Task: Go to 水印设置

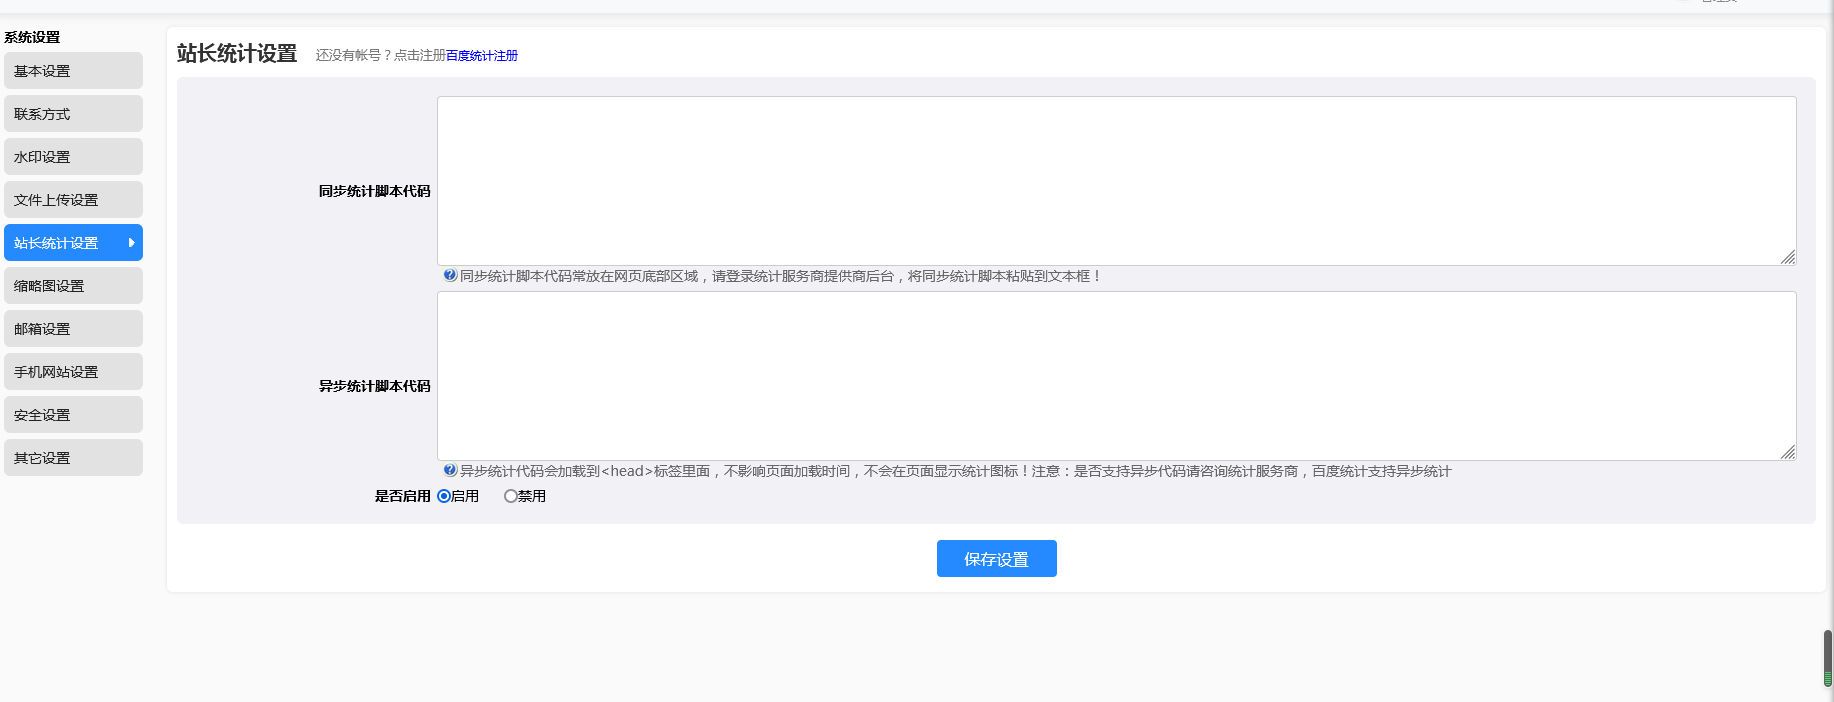Action: [x=73, y=157]
